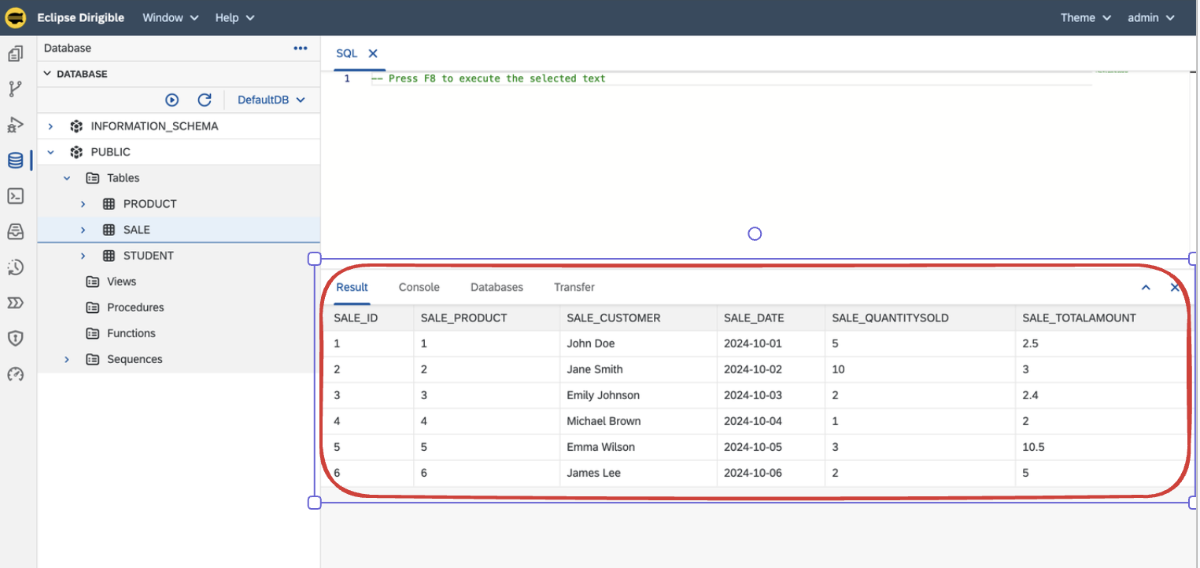Open the DefaultDB datasource dropdown
1200x568 pixels.
271,100
